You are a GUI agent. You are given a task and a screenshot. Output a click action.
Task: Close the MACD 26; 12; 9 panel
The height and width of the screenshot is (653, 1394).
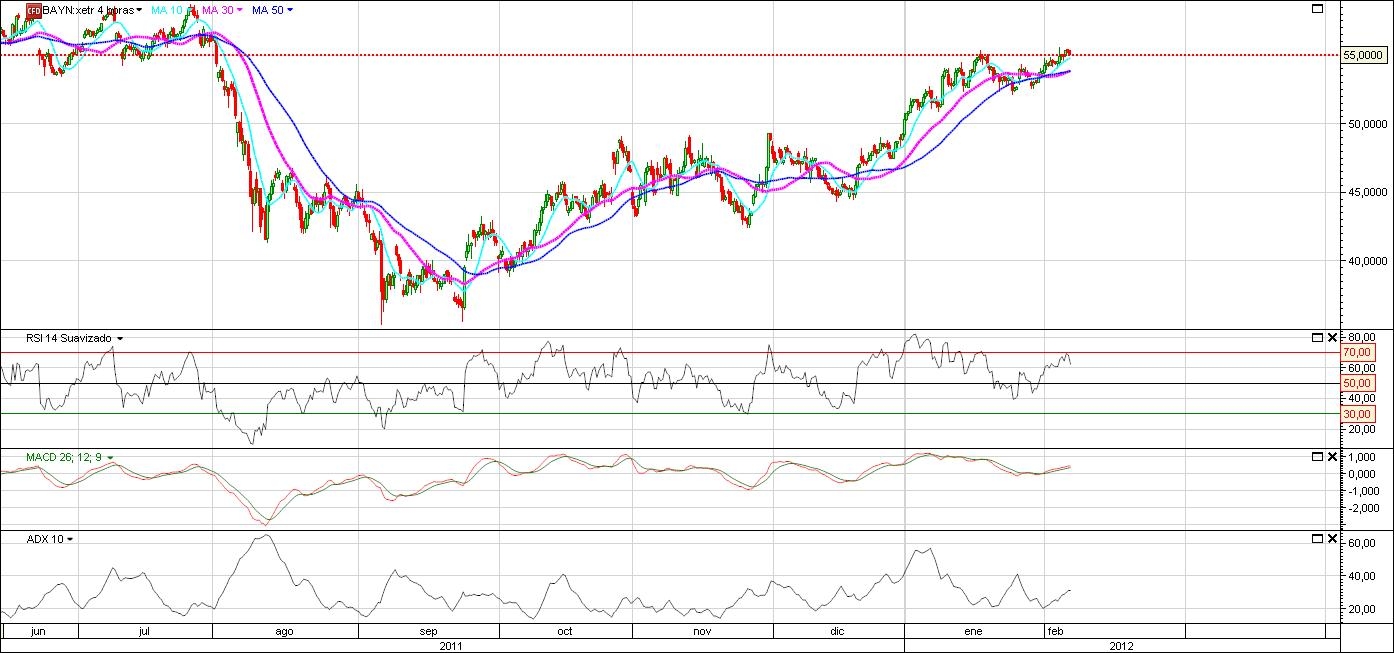[1332, 457]
